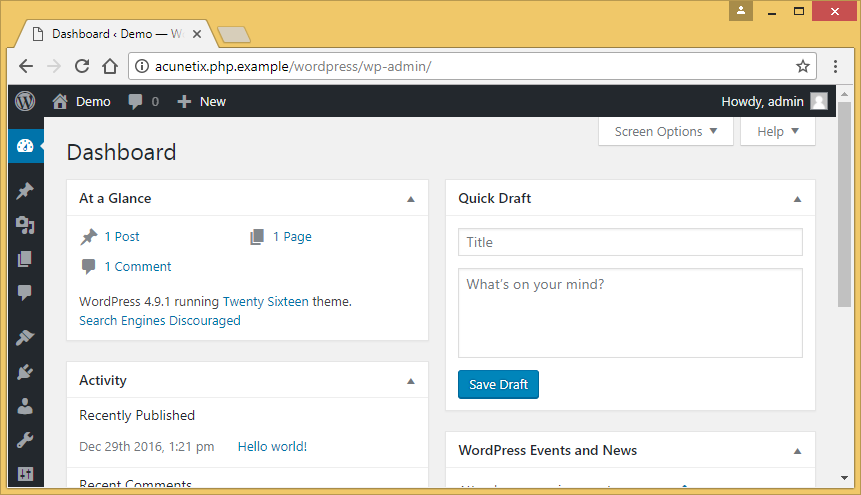The image size is (861, 495).
Task: Expand the Help dropdown
Action: point(778,132)
